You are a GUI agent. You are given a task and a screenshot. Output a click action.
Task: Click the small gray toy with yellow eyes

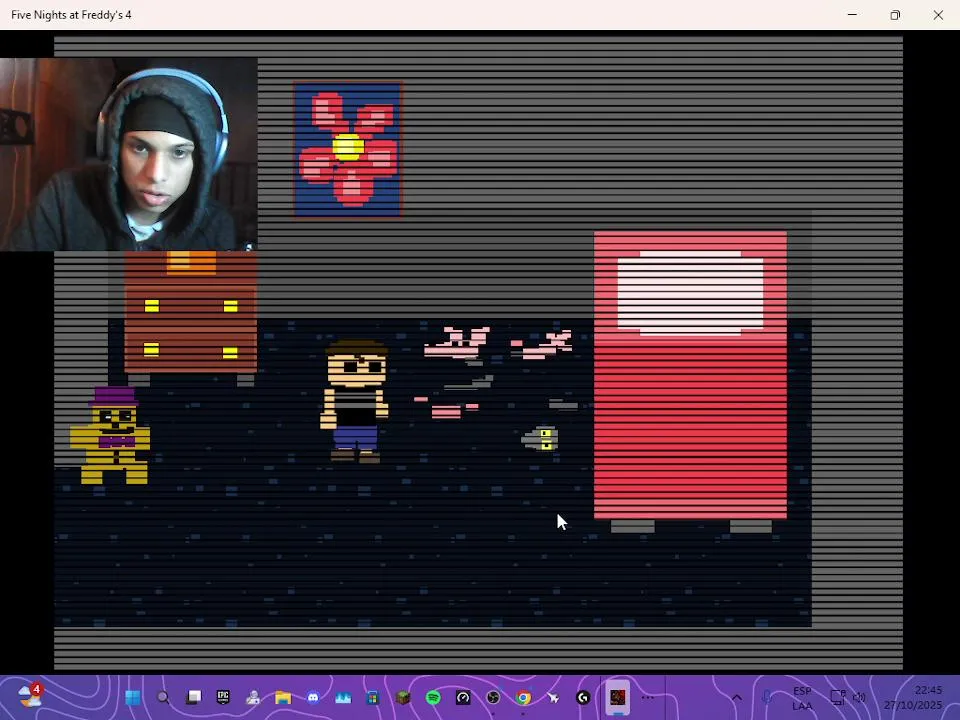pyautogui.click(x=540, y=439)
